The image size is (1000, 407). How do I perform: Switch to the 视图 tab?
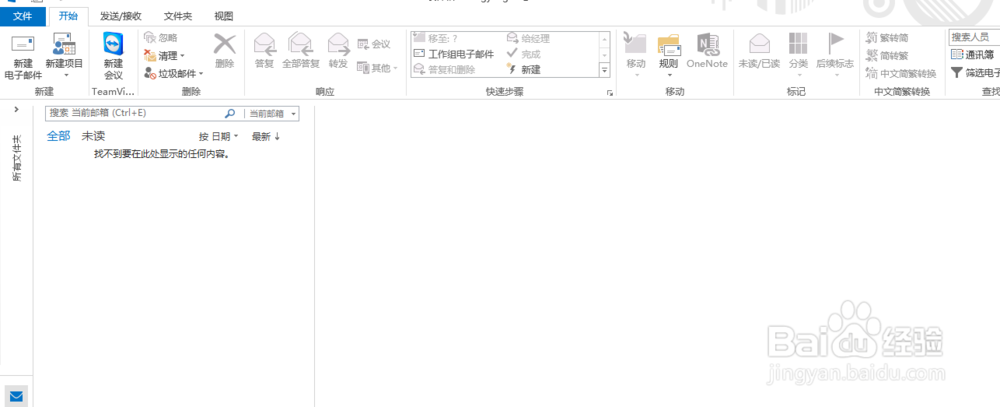(224, 17)
